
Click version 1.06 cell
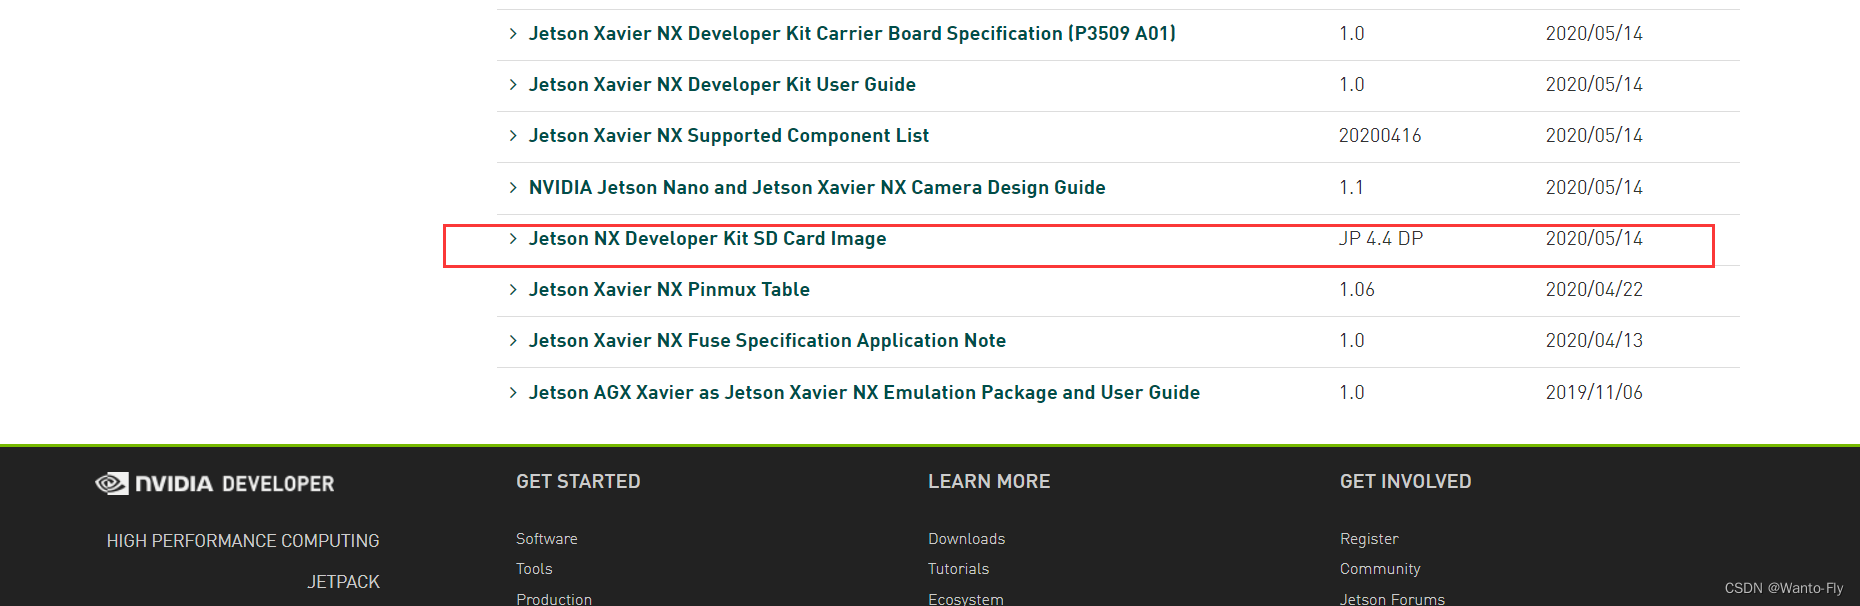(1357, 290)
